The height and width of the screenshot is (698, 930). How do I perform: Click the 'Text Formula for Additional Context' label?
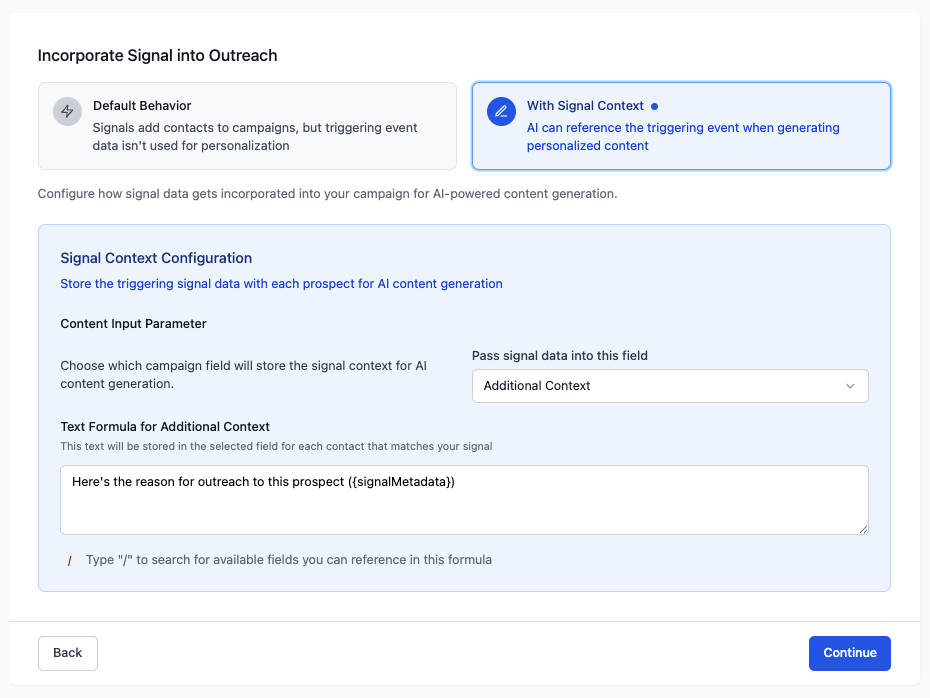pyautogui.click(x=165, y=427)
